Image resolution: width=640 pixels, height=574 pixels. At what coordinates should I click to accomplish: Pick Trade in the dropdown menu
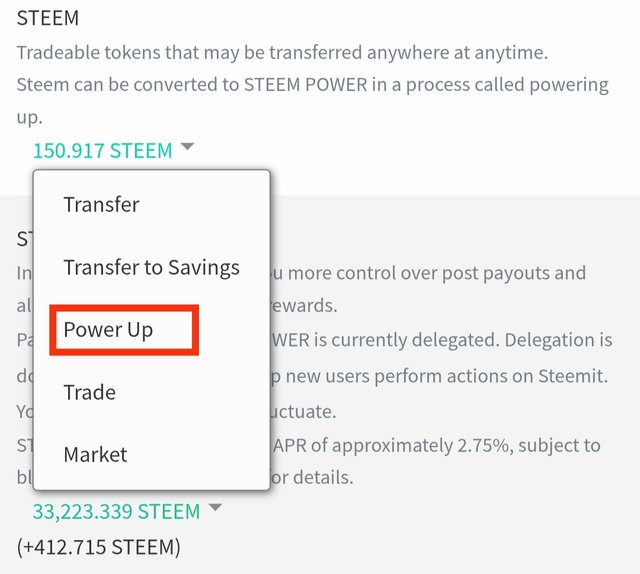(90, 392)
